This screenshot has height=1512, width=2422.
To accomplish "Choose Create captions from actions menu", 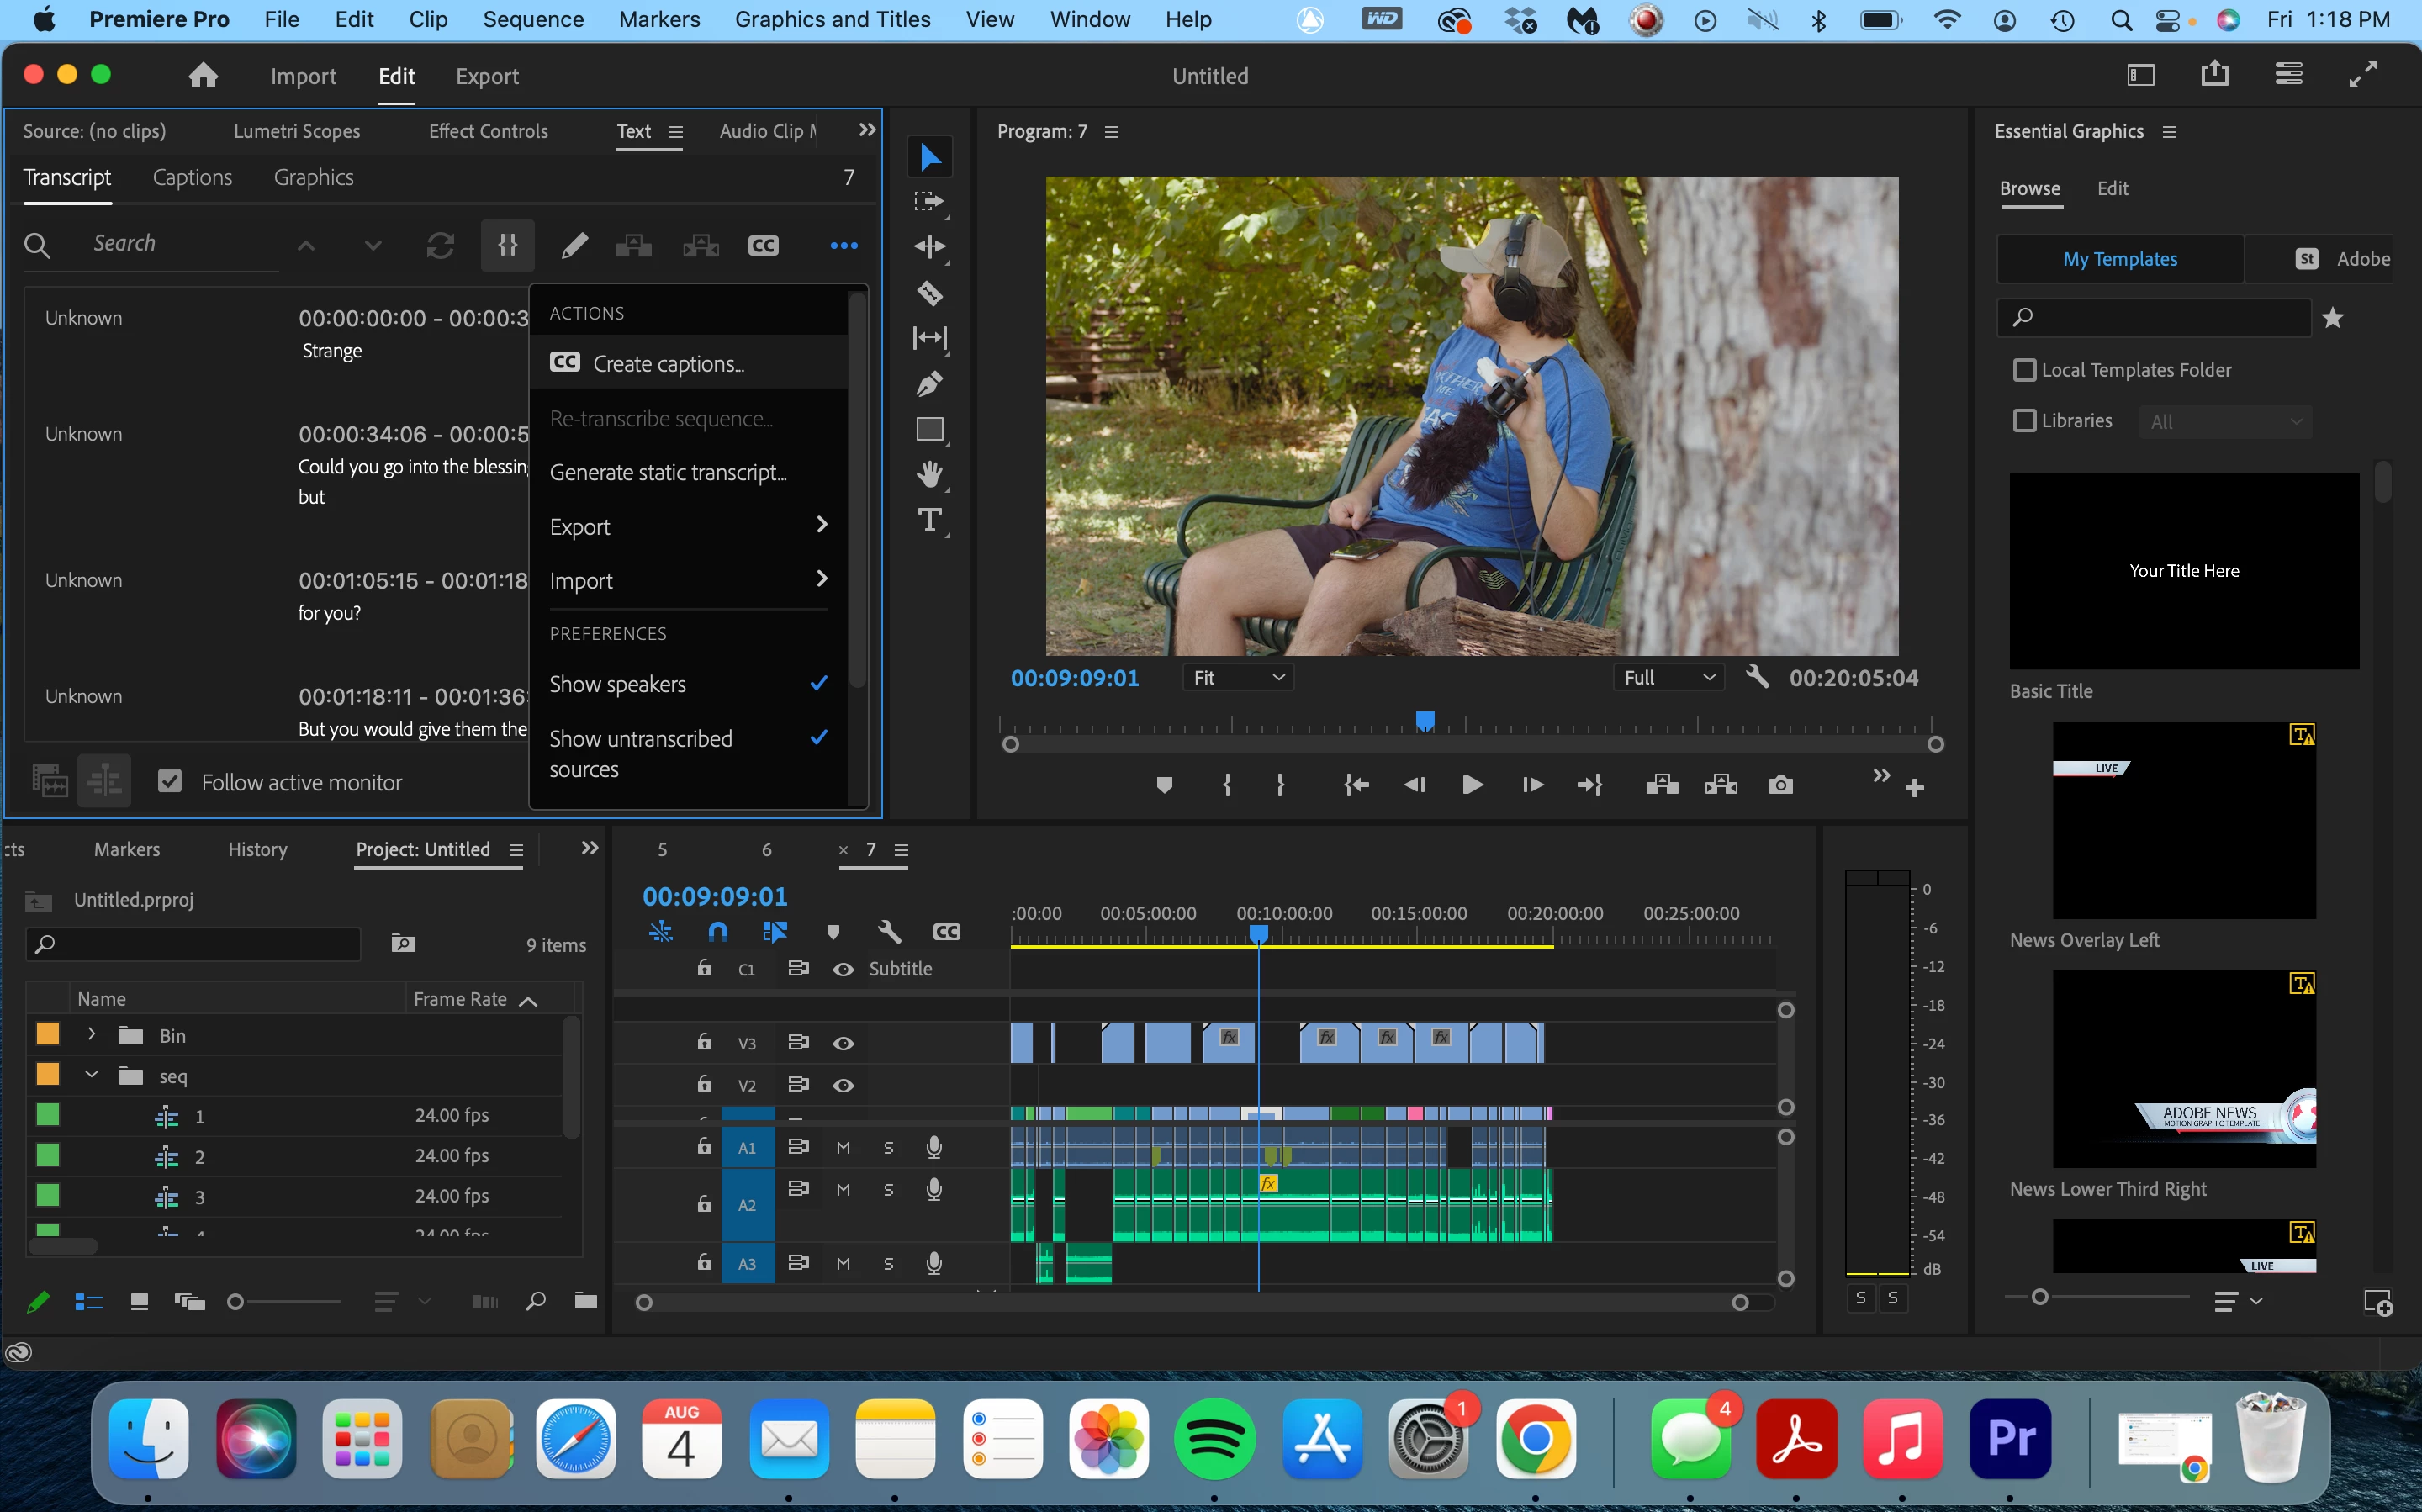I will tap(668, 364).
